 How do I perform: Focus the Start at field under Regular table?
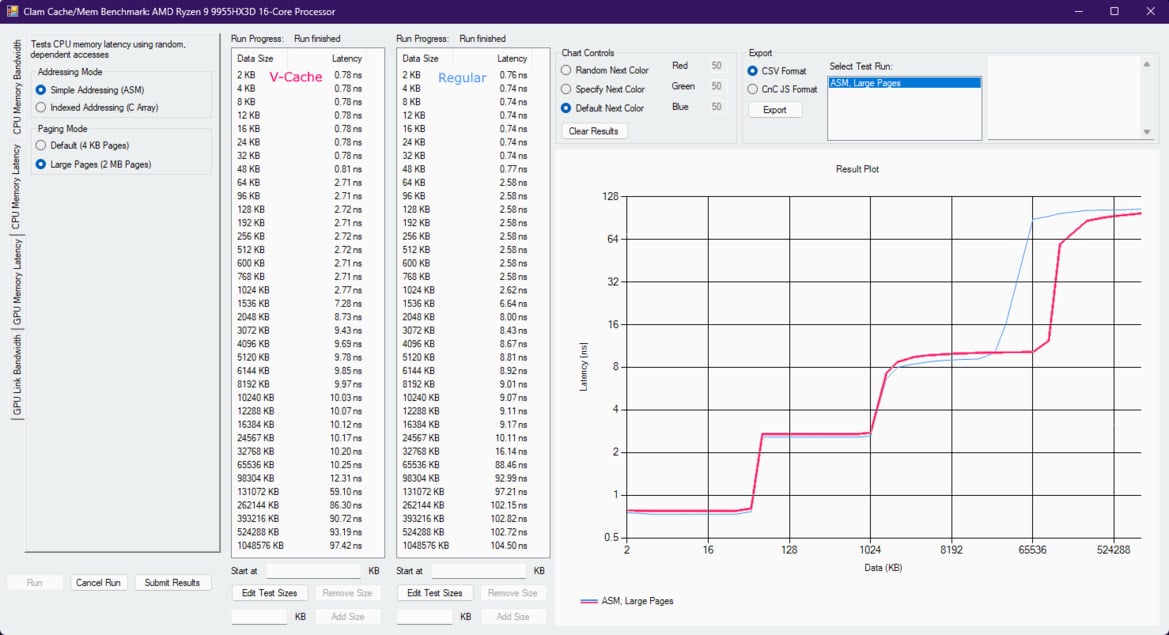pyautogui.click(x=479, y=571)
